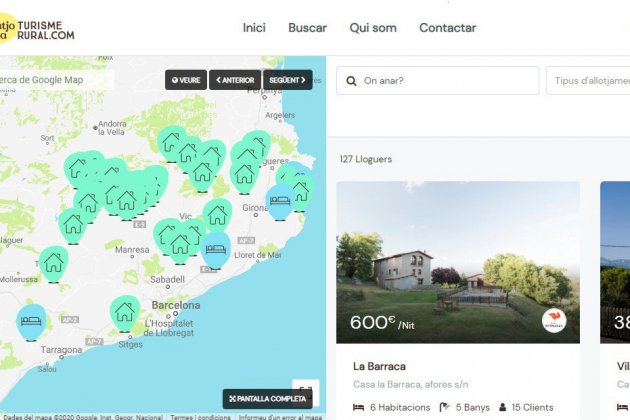The image size is (630, 420).
Task: Select the house marker near Sitges
Action: [x=125, y=313]
